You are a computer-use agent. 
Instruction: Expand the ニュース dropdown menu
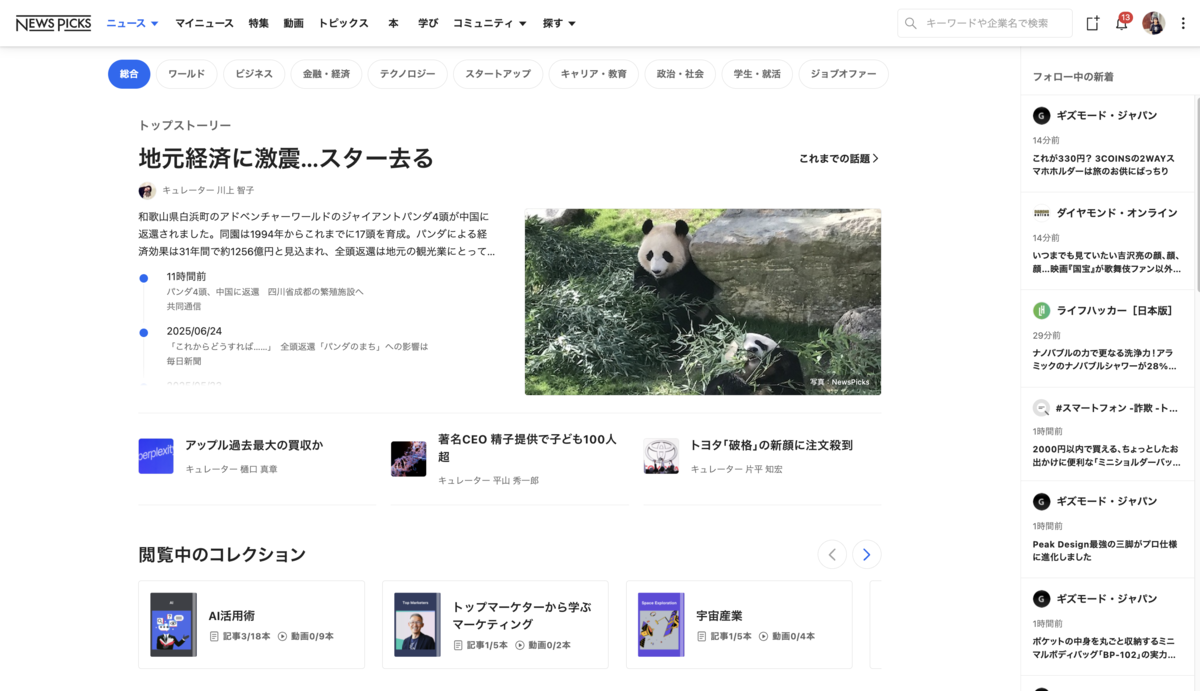[x=132, y=23]
